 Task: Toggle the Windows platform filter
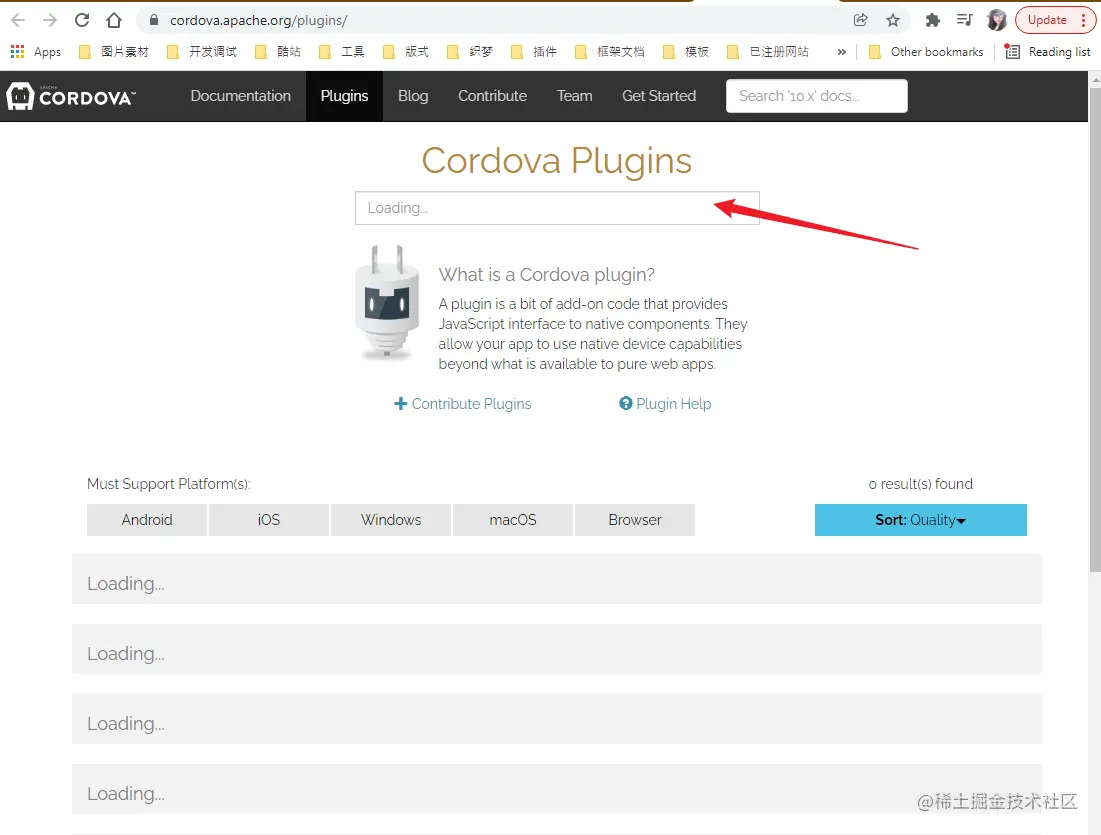click(391, 520)
